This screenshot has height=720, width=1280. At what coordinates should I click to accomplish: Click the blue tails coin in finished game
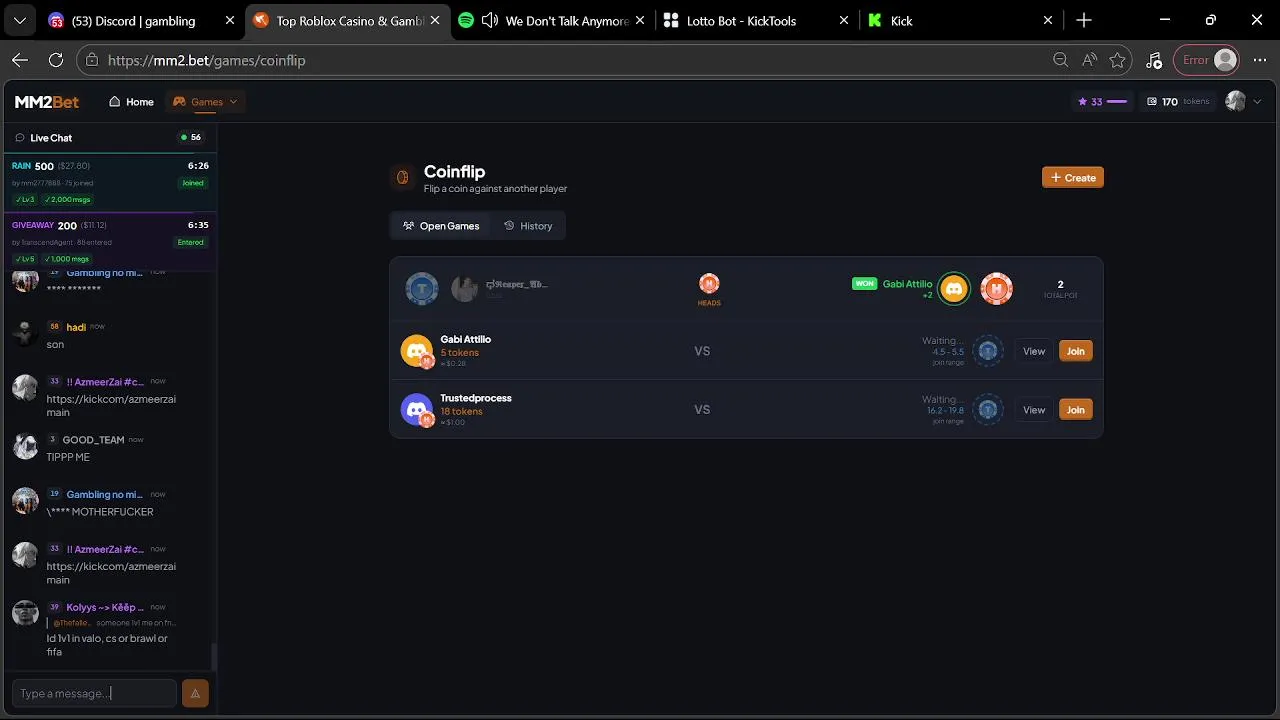pyautogui.click(x=422, y=289)
